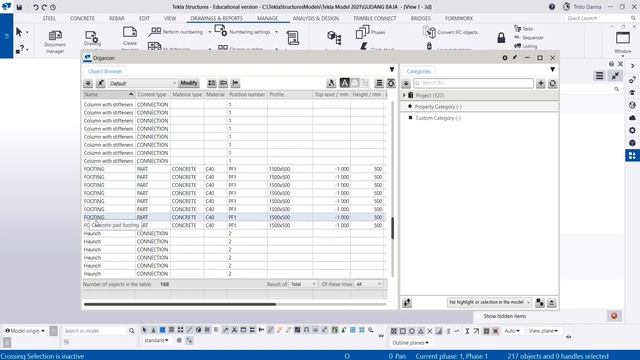Open the Categories tab
This screenshot has height=360, width=640.
(x=418, y=71)
